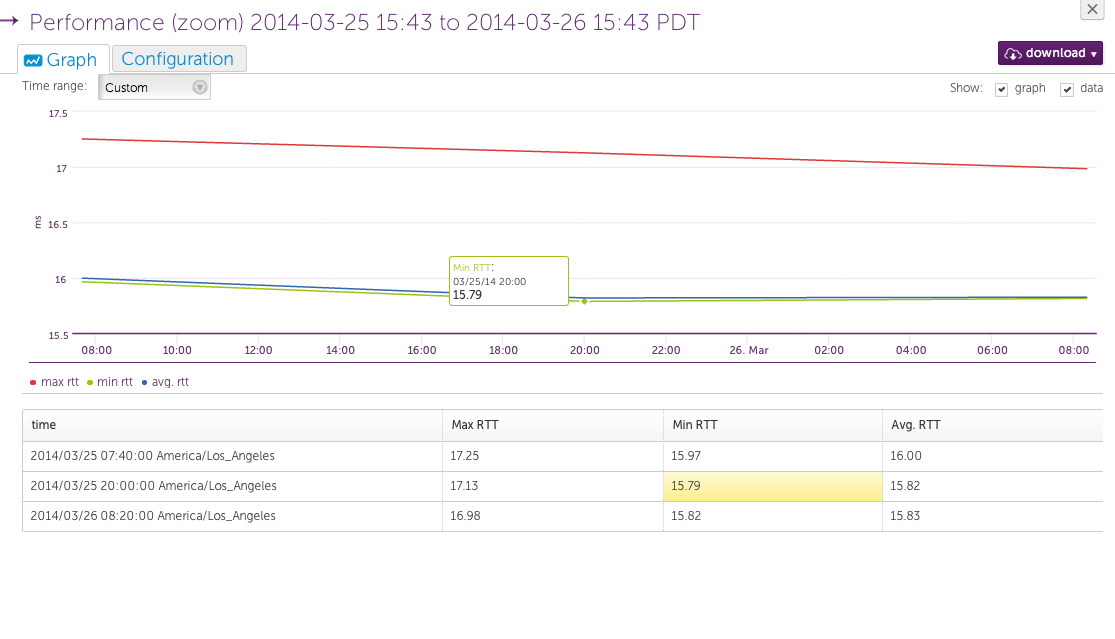Image resolution: width=1115 pixels, height=639 pixels.
Task: Click the performance zoom title text
Action: click(x=364, y=22)
